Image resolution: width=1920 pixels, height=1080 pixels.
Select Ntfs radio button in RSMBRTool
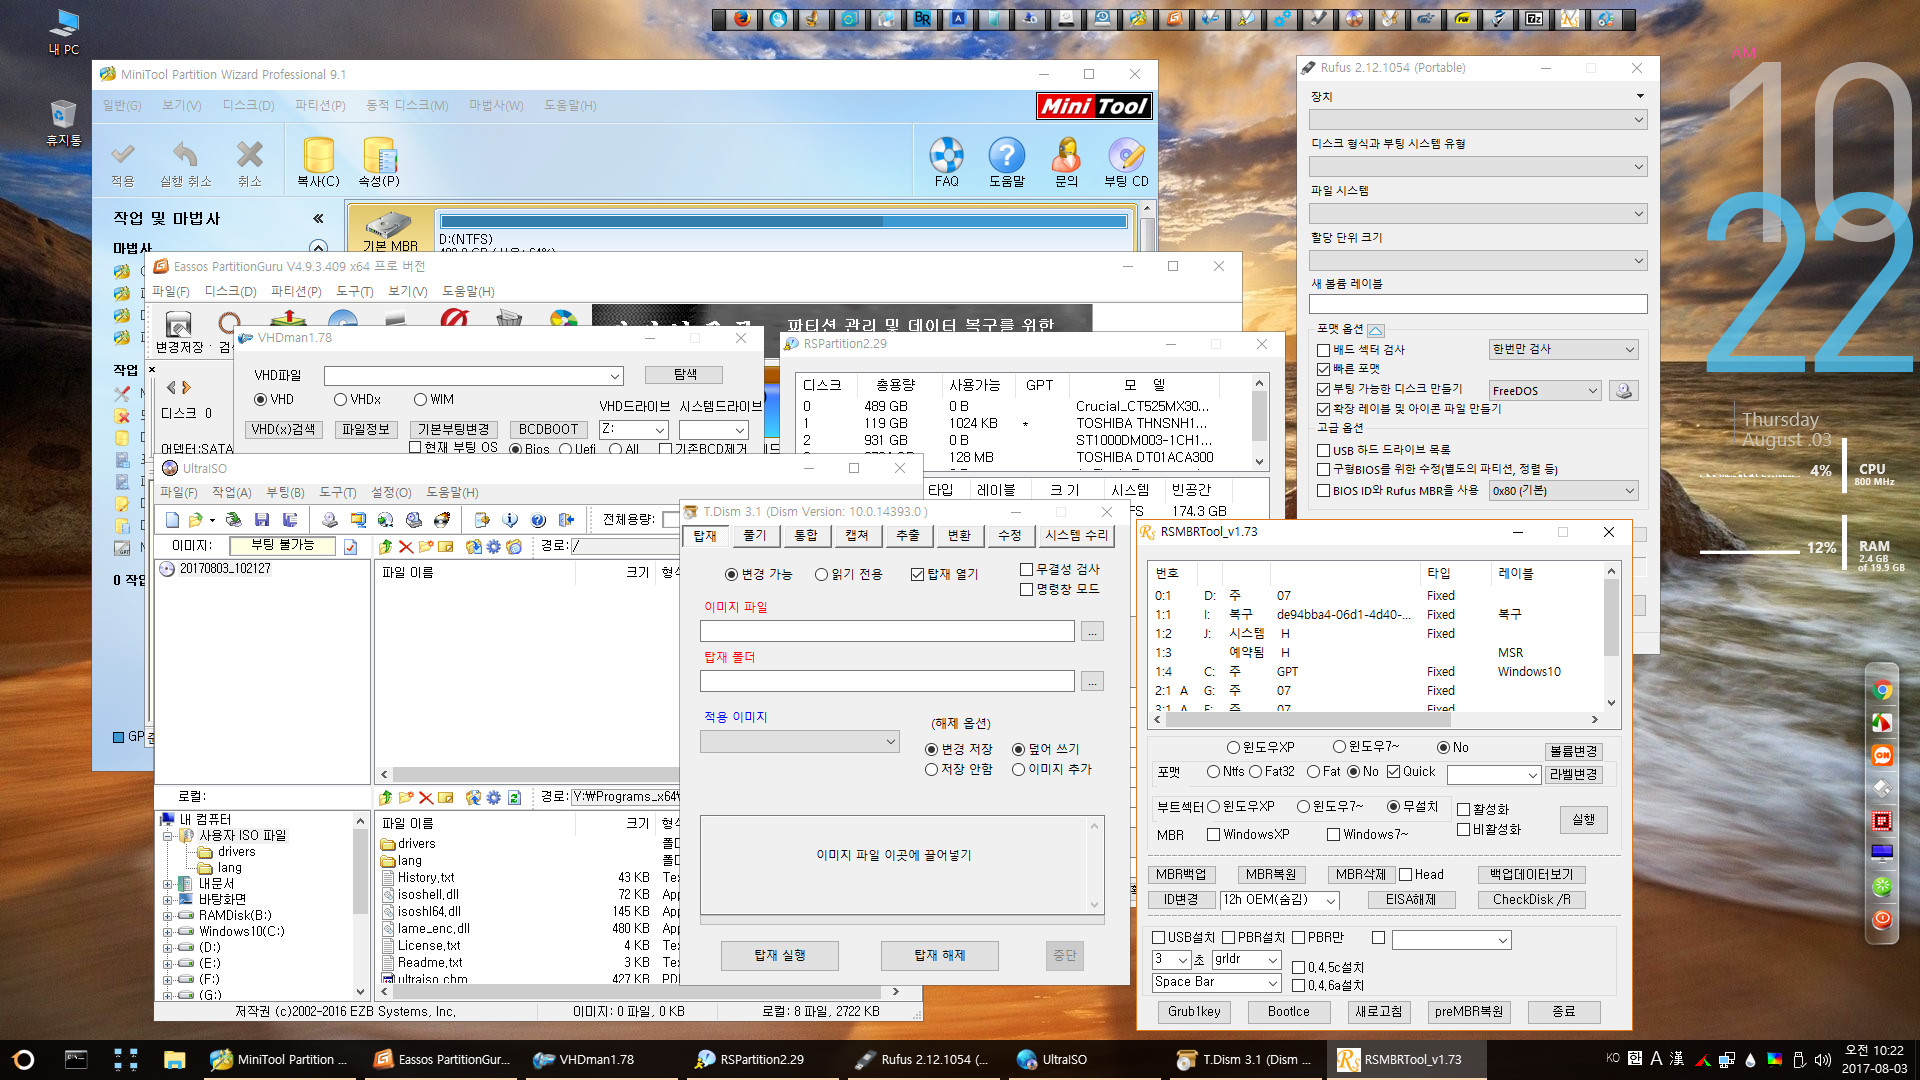1213,771
